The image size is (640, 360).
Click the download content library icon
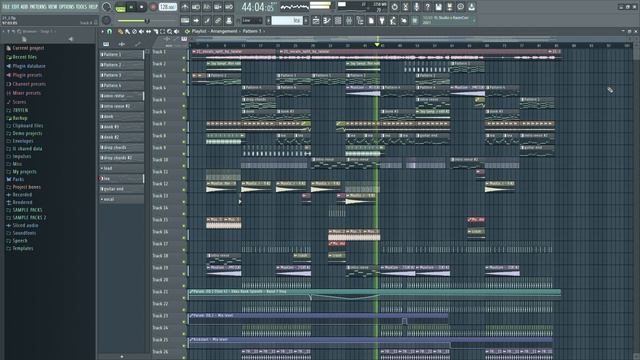(x=471, y=7)
